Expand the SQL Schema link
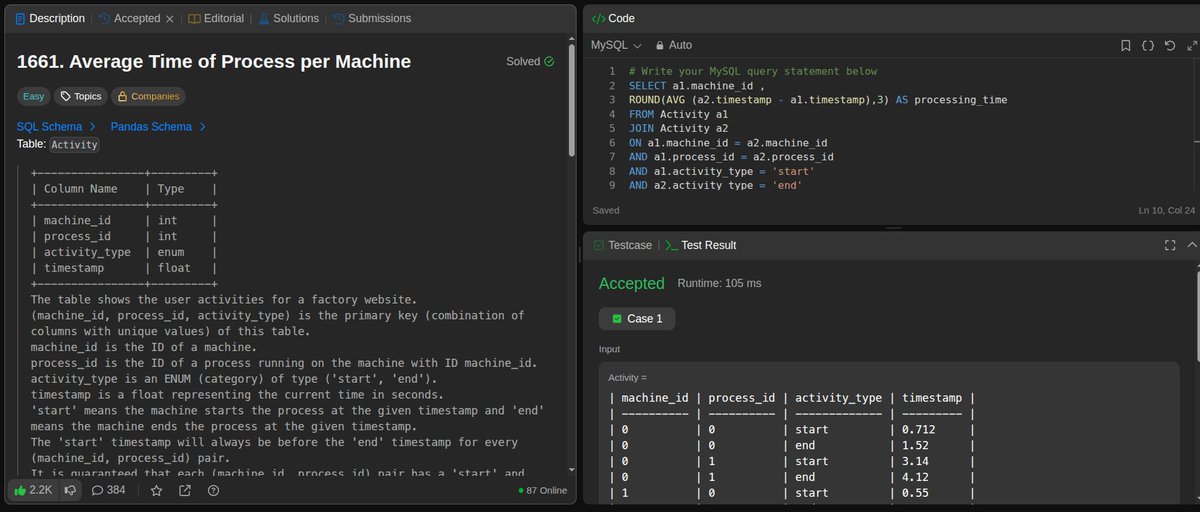The width and height of the screenshot is (1200, 512). click(x=56, y=127)
